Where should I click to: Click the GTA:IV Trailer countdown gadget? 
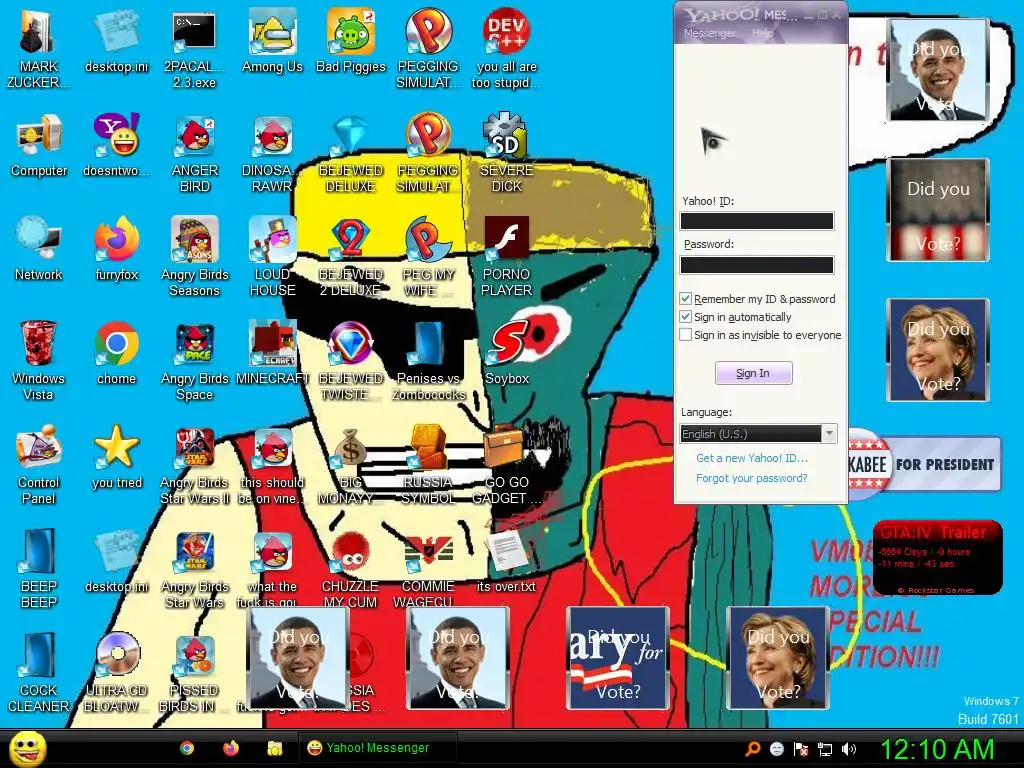coord(937,557)
